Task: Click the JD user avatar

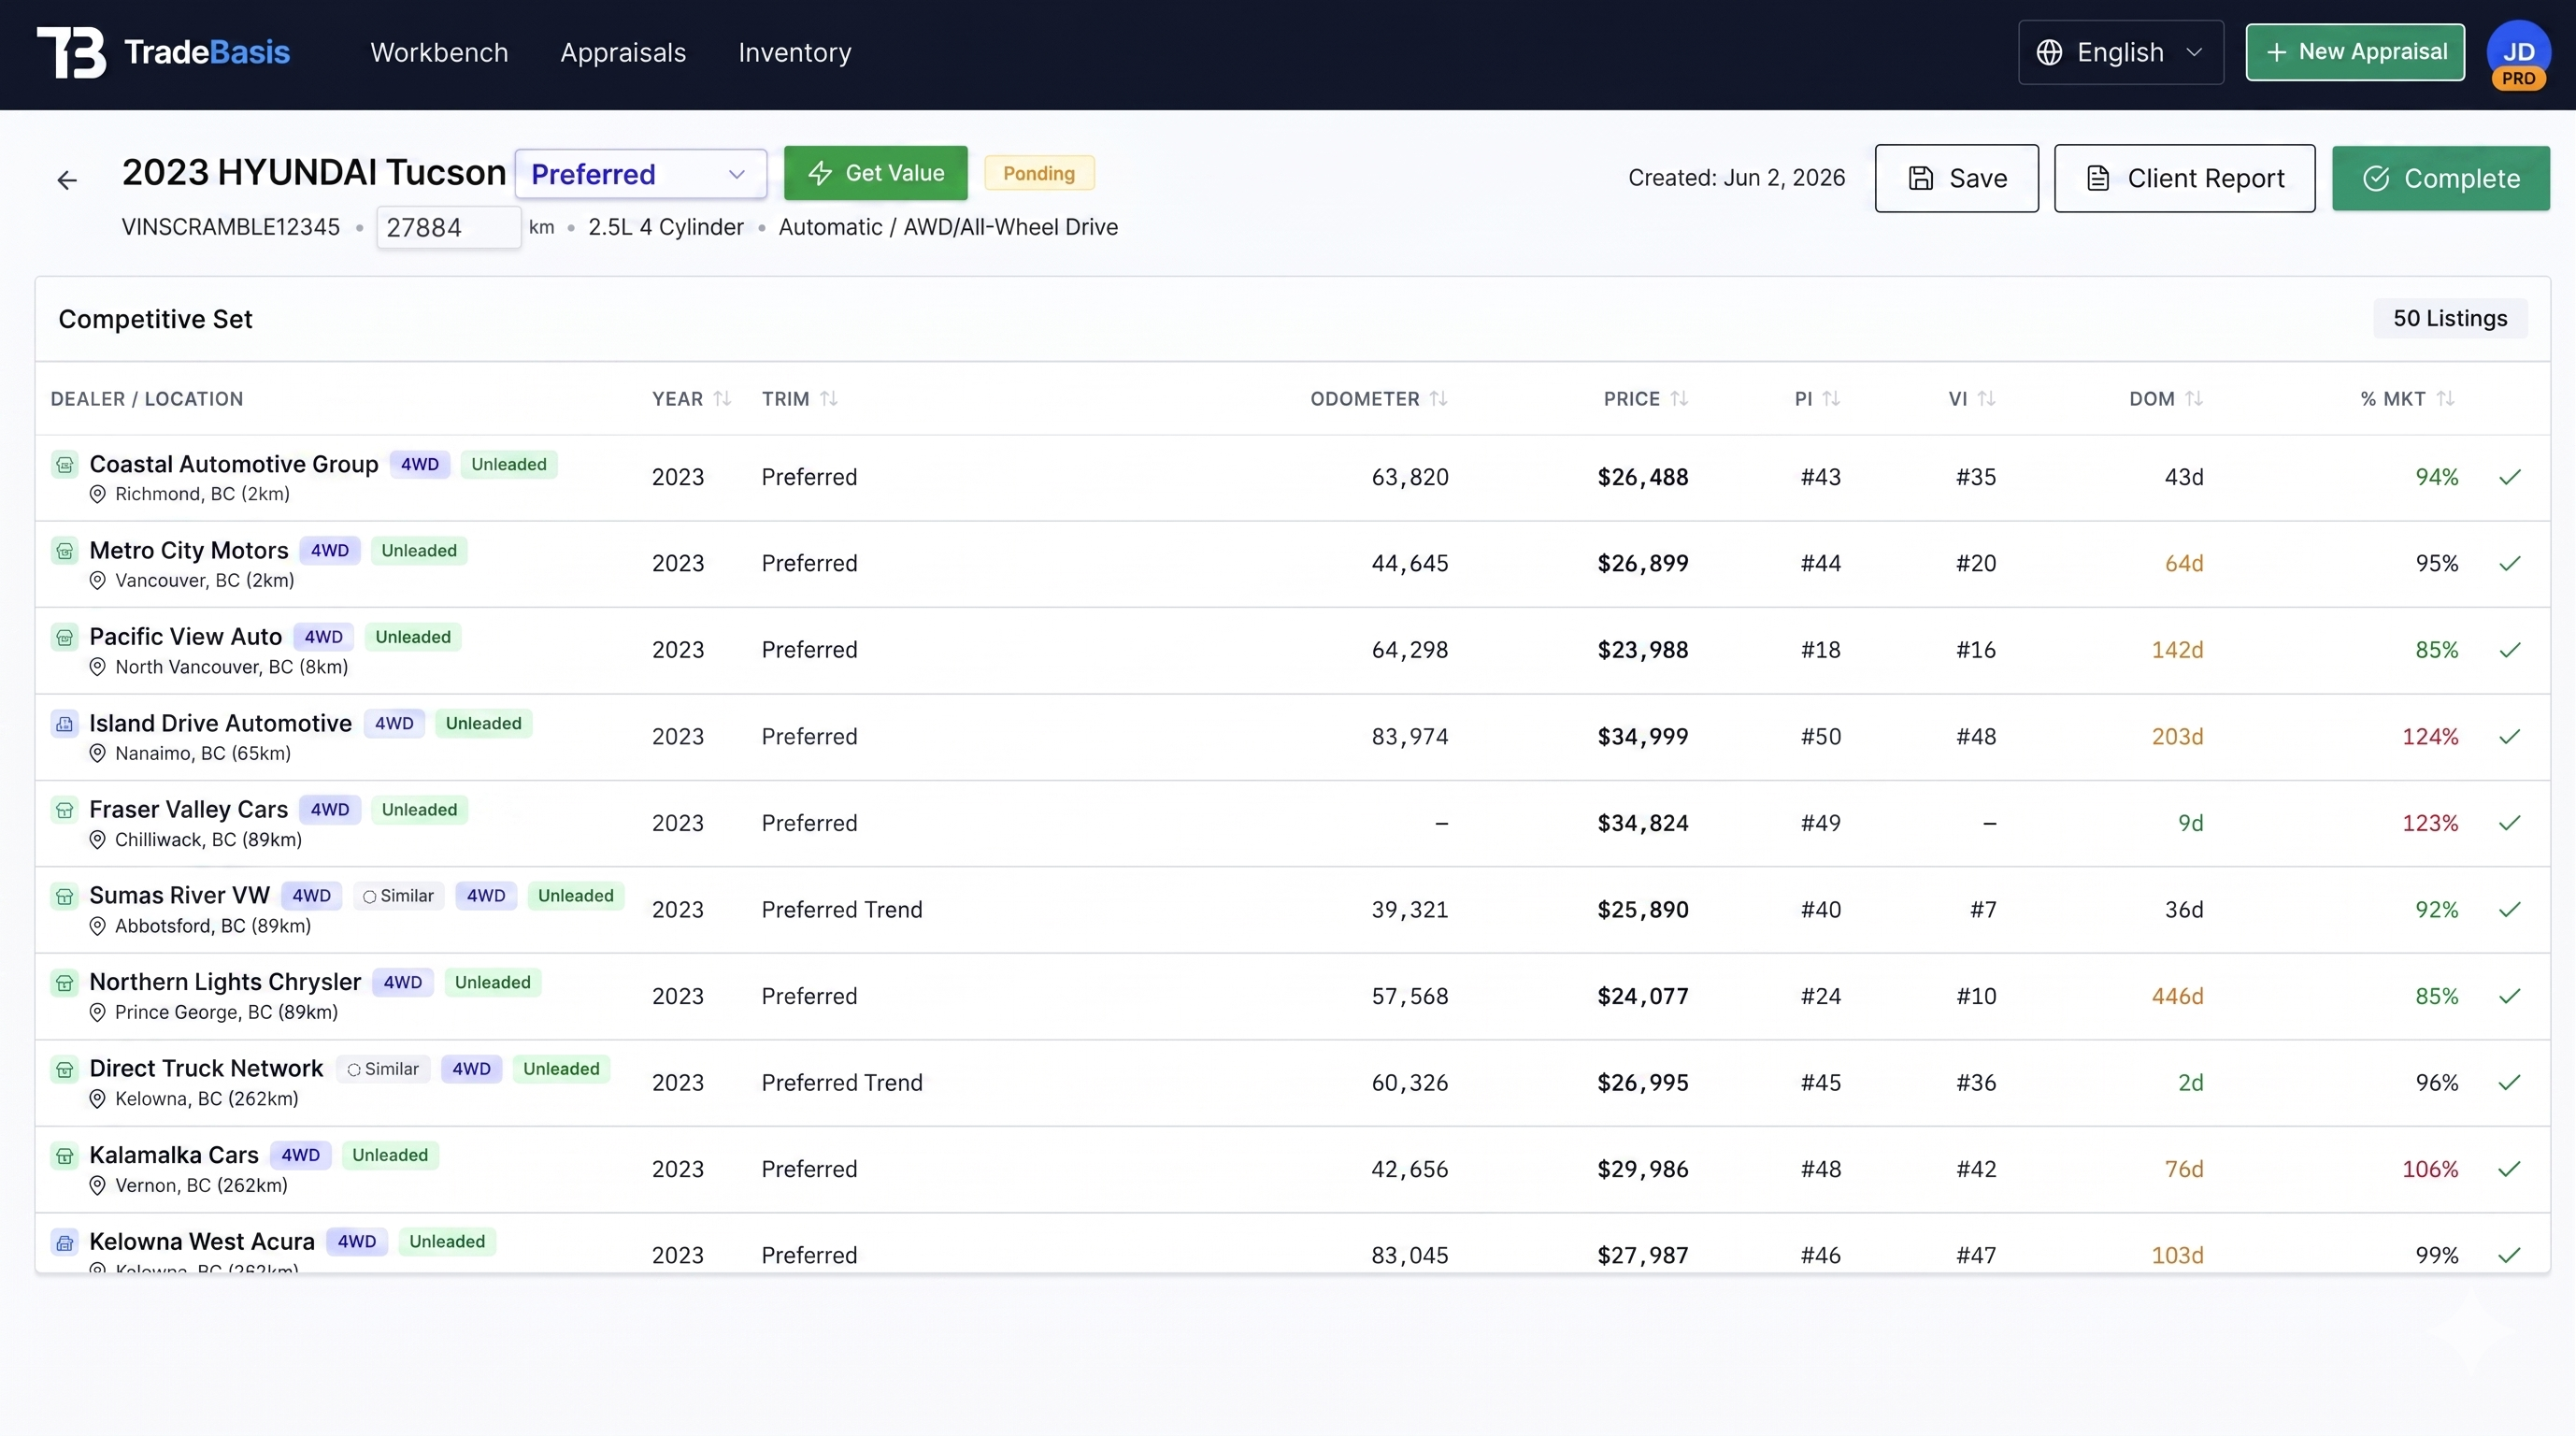Action: 2518,54
